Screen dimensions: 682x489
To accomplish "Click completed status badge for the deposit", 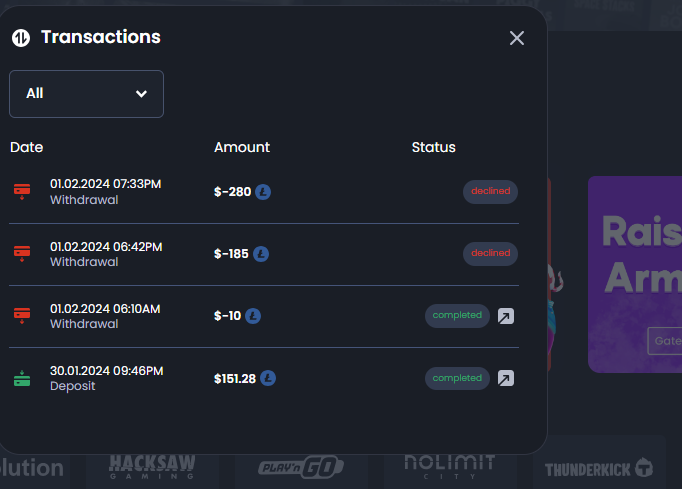I will click(457, 378).
